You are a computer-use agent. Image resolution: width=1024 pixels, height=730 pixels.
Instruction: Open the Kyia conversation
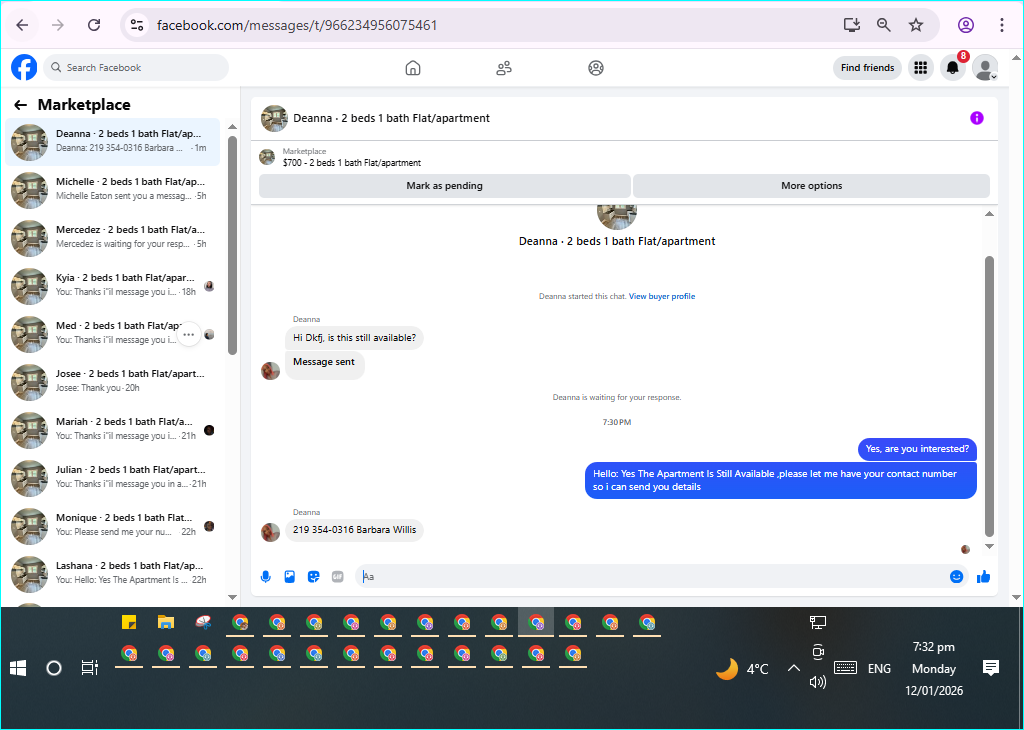pos(112,286)
